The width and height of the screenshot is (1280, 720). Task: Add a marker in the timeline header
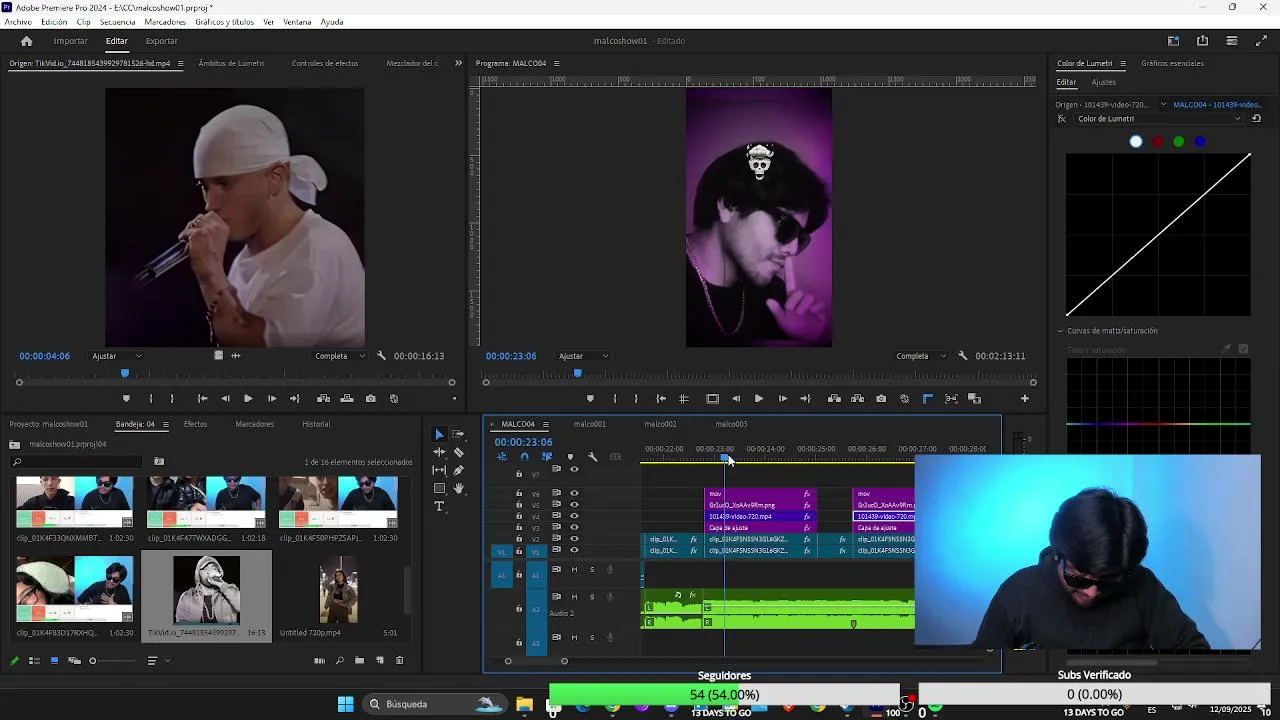[570, 457]
